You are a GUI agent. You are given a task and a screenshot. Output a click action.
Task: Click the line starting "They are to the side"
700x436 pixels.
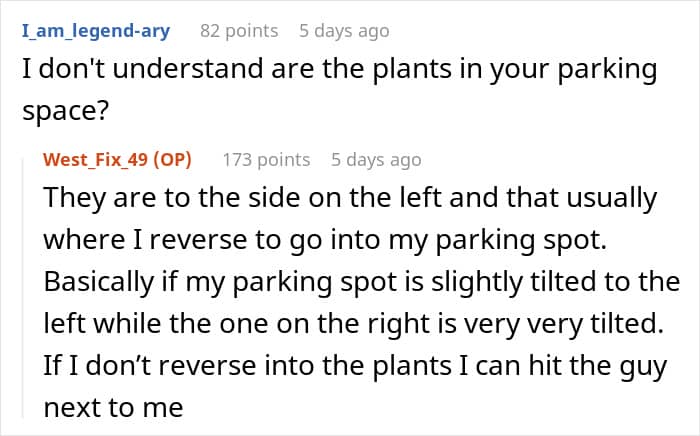click(350, 198)
